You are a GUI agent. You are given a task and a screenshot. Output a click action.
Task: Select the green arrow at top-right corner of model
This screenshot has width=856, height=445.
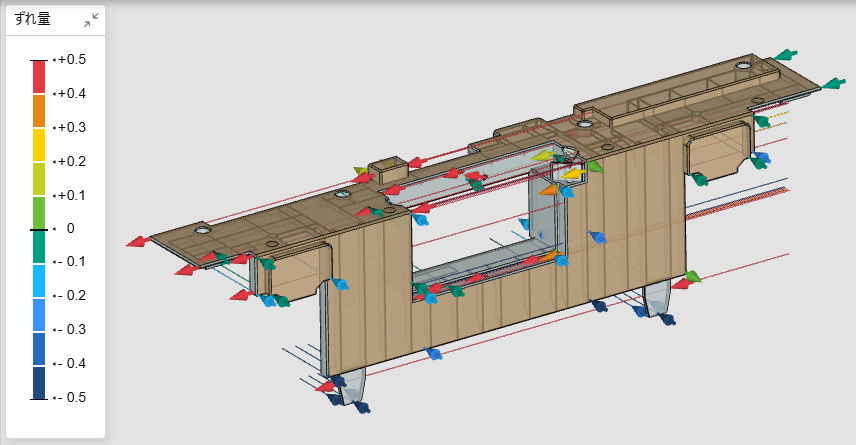pyautogui.click(x=788, y=55)
